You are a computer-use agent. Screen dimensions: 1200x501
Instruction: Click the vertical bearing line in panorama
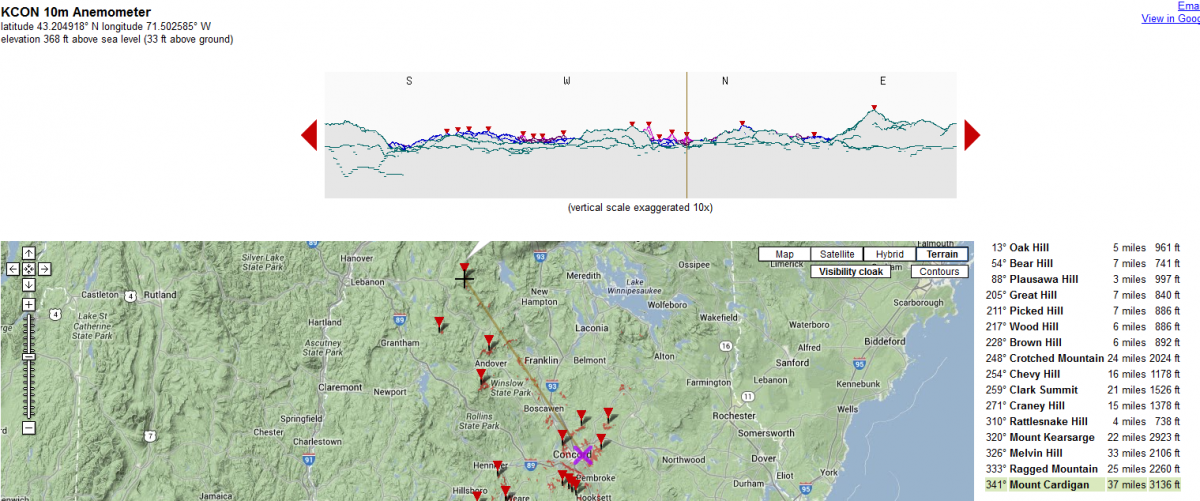pos(686,134)
